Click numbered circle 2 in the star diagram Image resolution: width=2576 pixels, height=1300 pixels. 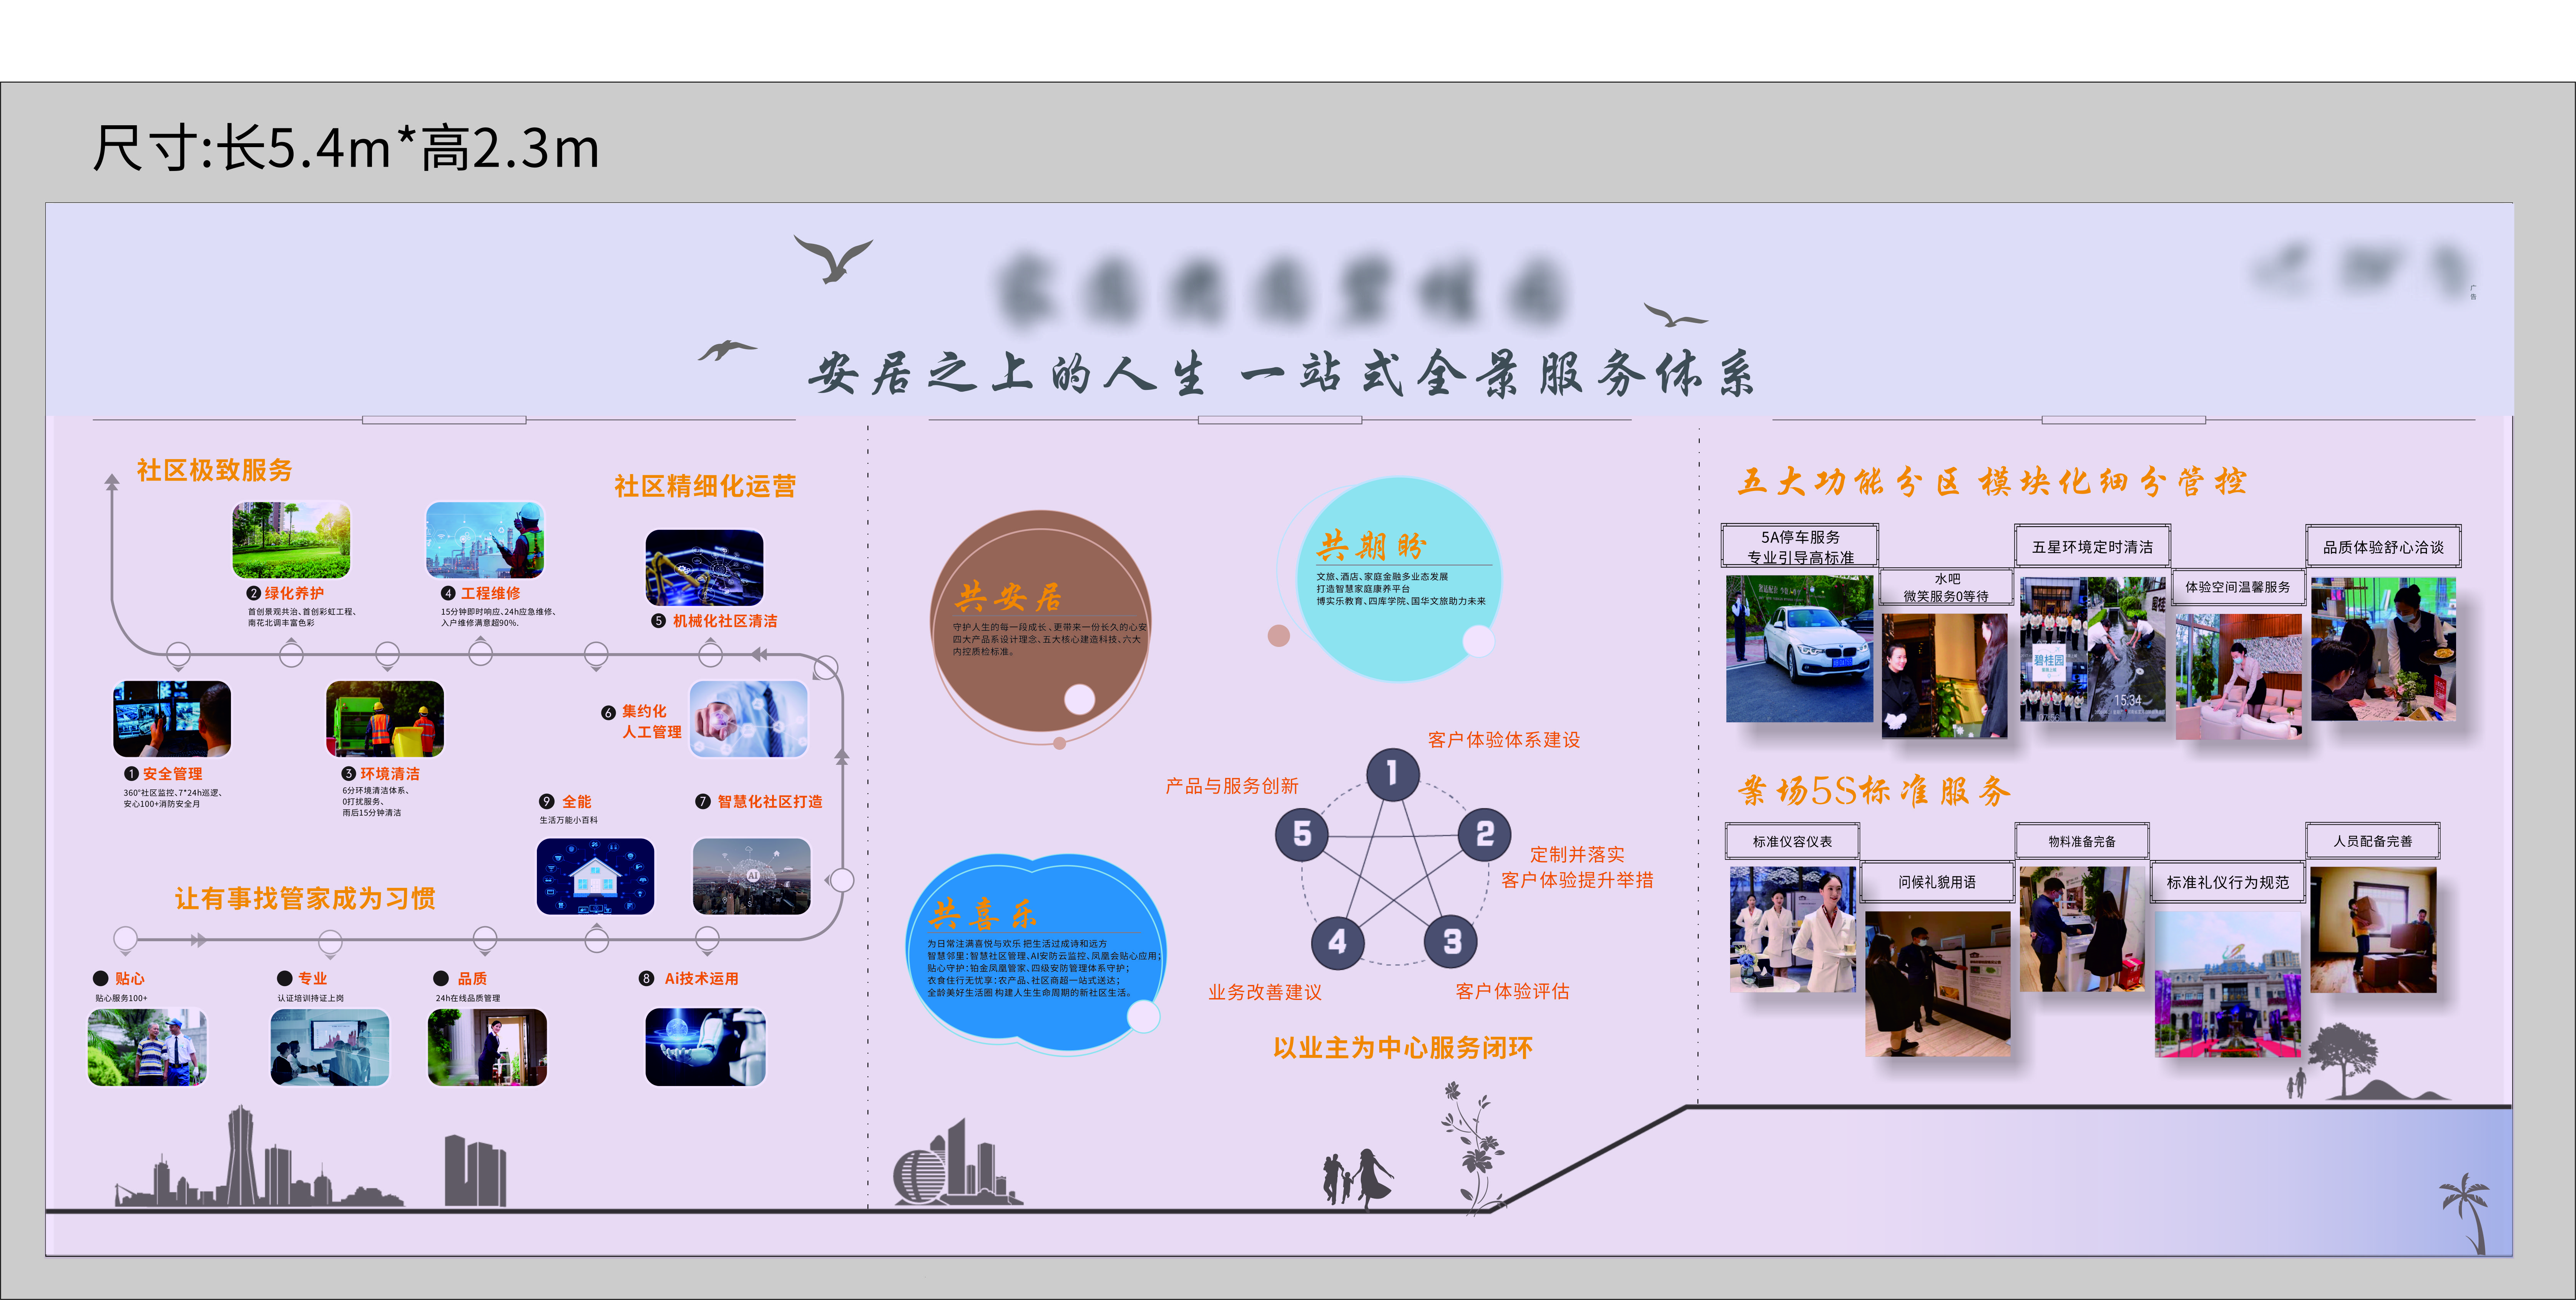click(x=1484, y=834)
